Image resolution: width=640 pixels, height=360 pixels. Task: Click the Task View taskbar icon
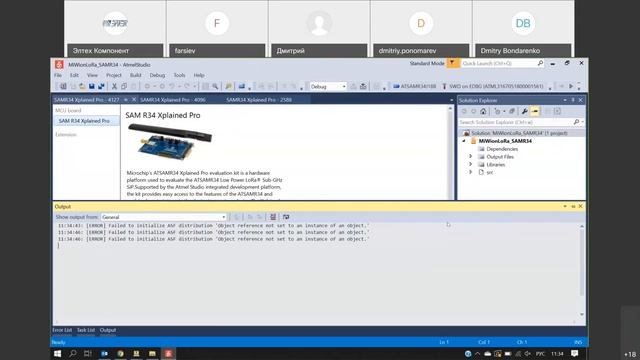[87, 353]
